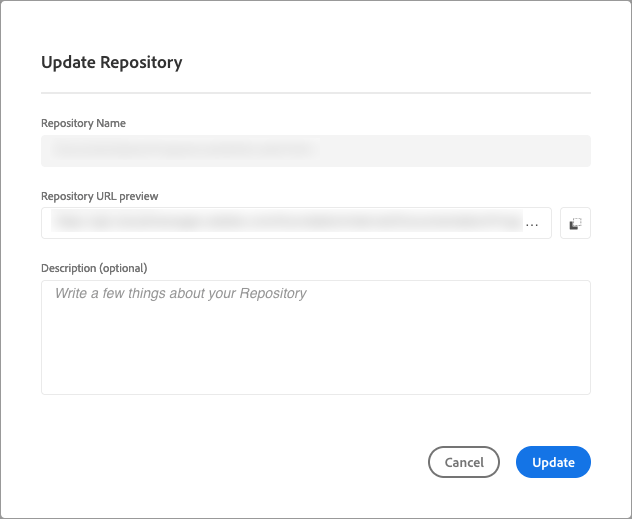This screenshot has height=519, width=632.
Task: Focus the Description text area
Action: [315, 337]
